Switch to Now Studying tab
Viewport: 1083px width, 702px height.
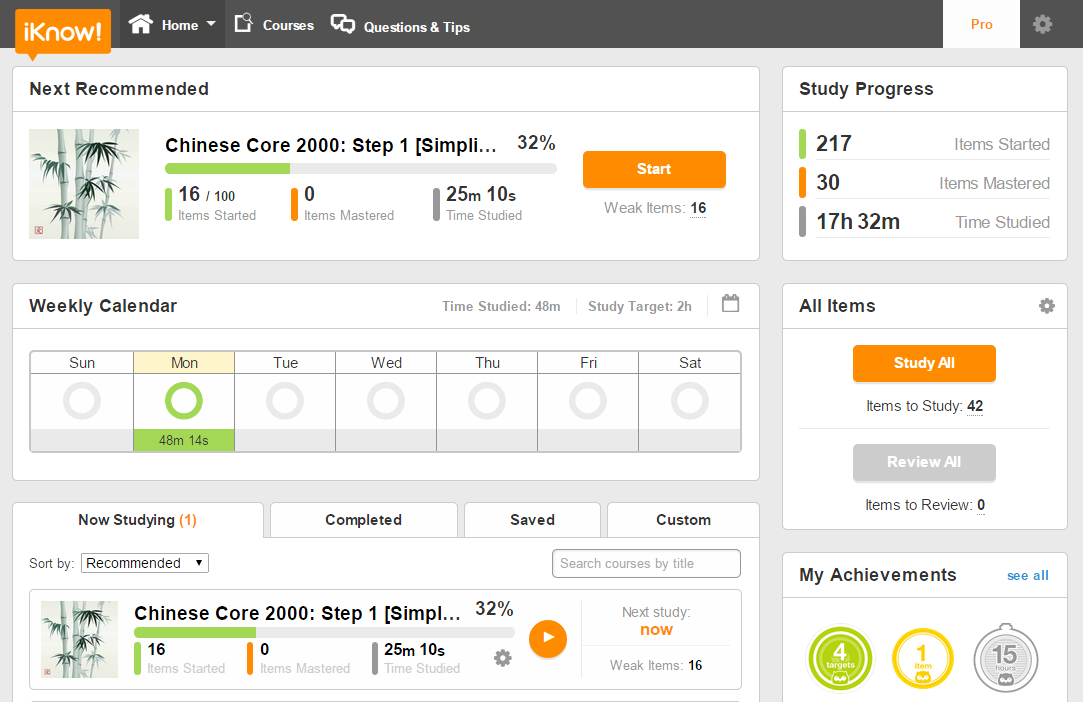pyautogui.click(x=137, y=520)
